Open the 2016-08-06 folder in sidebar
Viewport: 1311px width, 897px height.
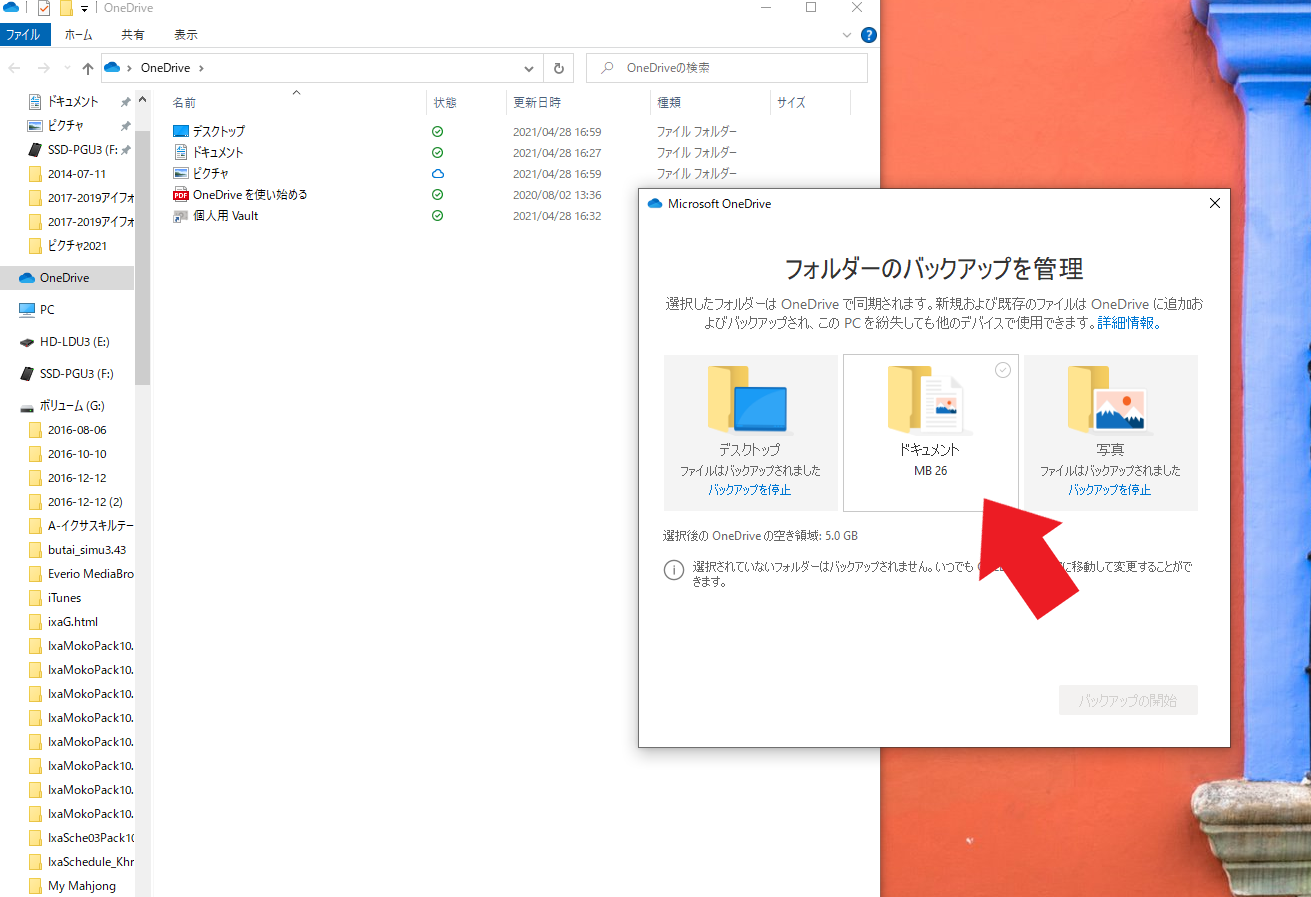tap(76, 429)
